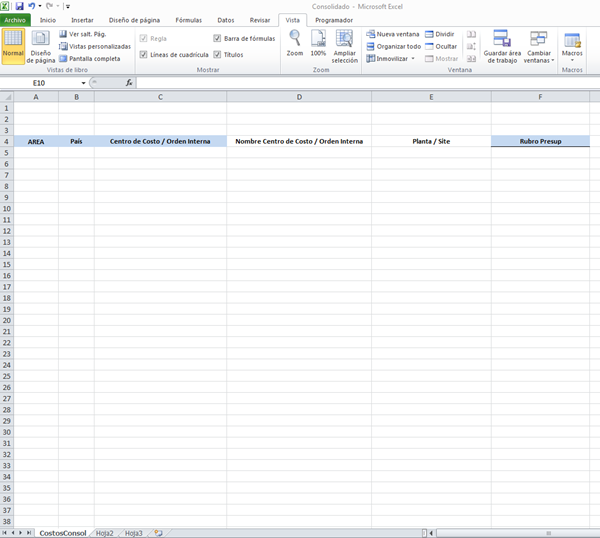Open the Fórmulas ribbon tab
Viewport: 600px width, 538px height.
188,20
